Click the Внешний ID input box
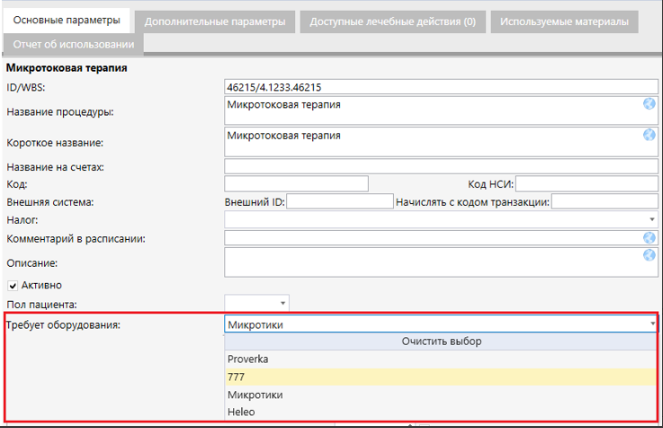 (x=339, y=201)
